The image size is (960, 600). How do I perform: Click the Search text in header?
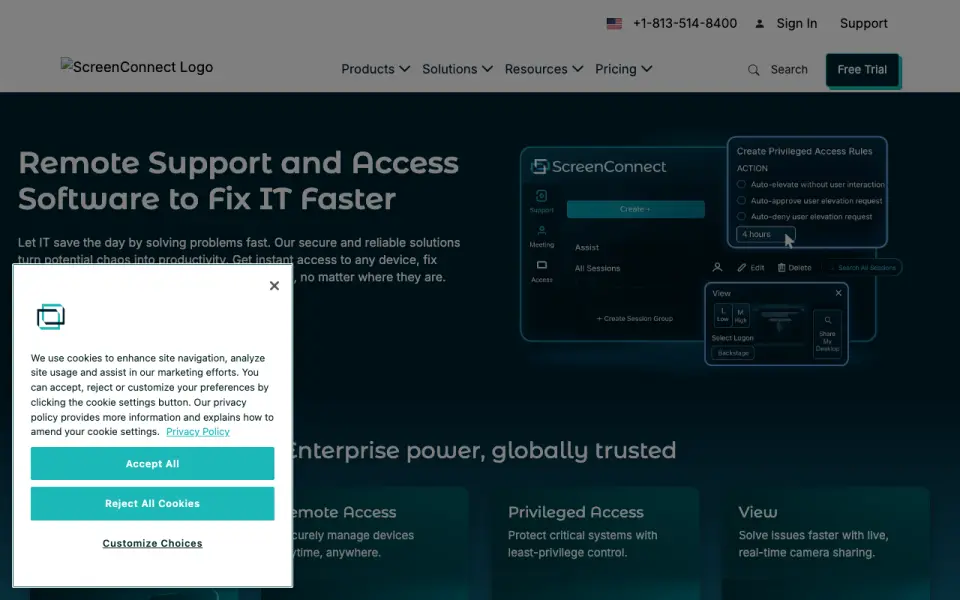click(x=789, y=70)
